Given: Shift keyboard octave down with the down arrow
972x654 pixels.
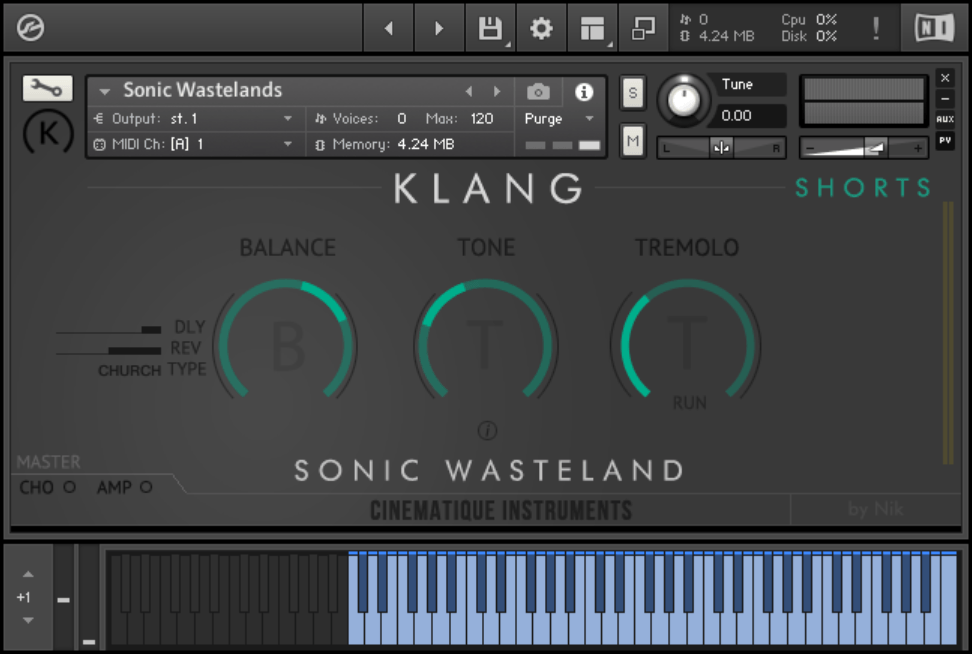Looking at the screenshot, I should pos(28,620).
